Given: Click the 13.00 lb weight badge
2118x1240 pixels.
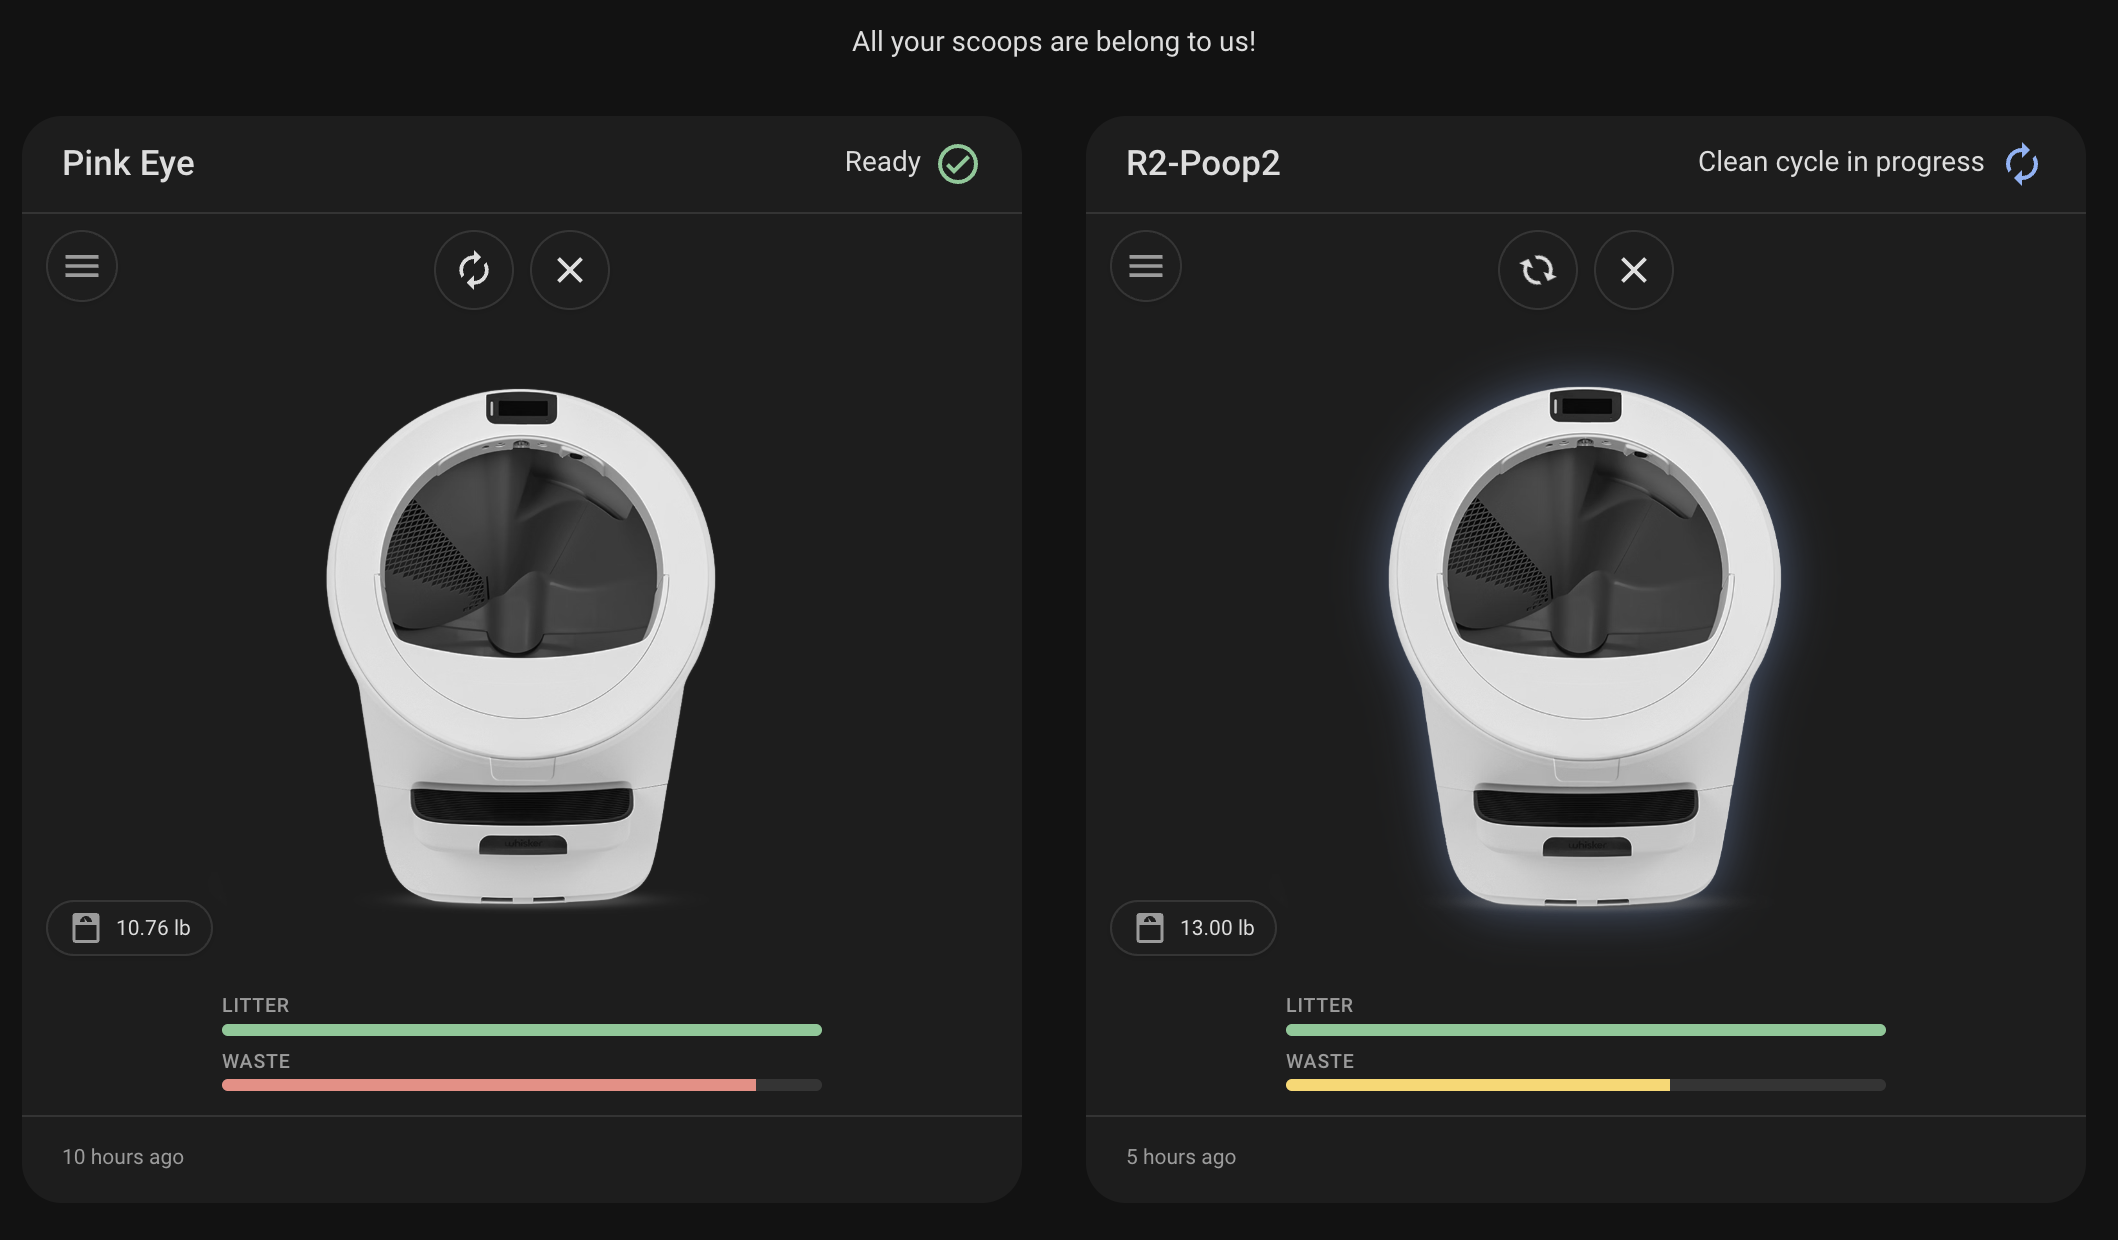Looking at the screenshot, I should tap(1193, 928).
